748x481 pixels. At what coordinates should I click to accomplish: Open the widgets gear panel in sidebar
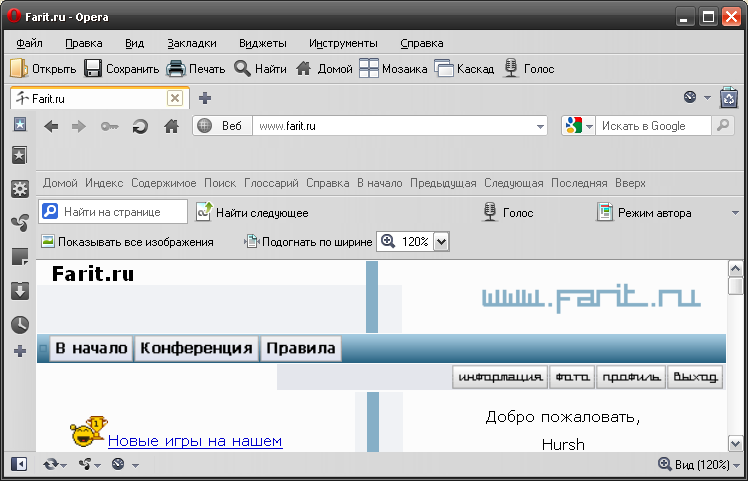tap(20, 189)
